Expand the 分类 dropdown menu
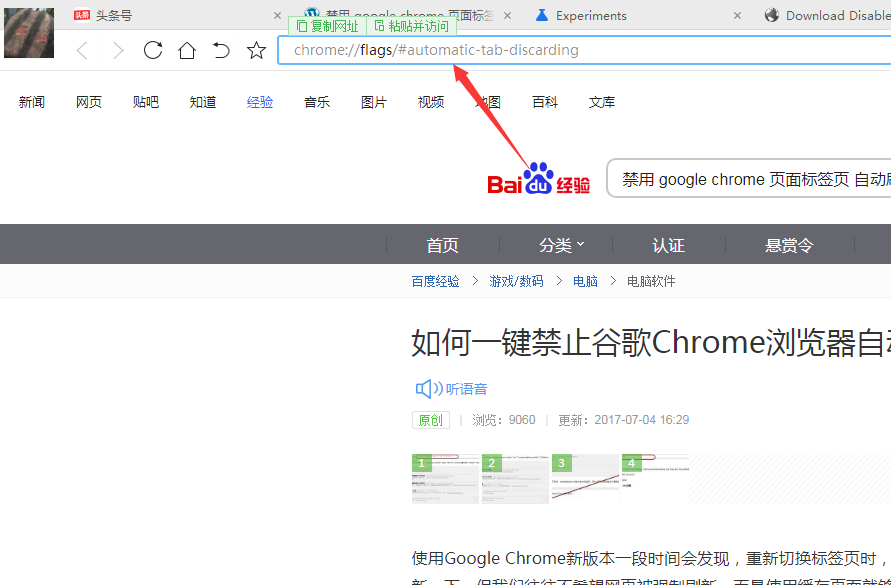Viewport: 891px width, 585px height. point(562,245)
